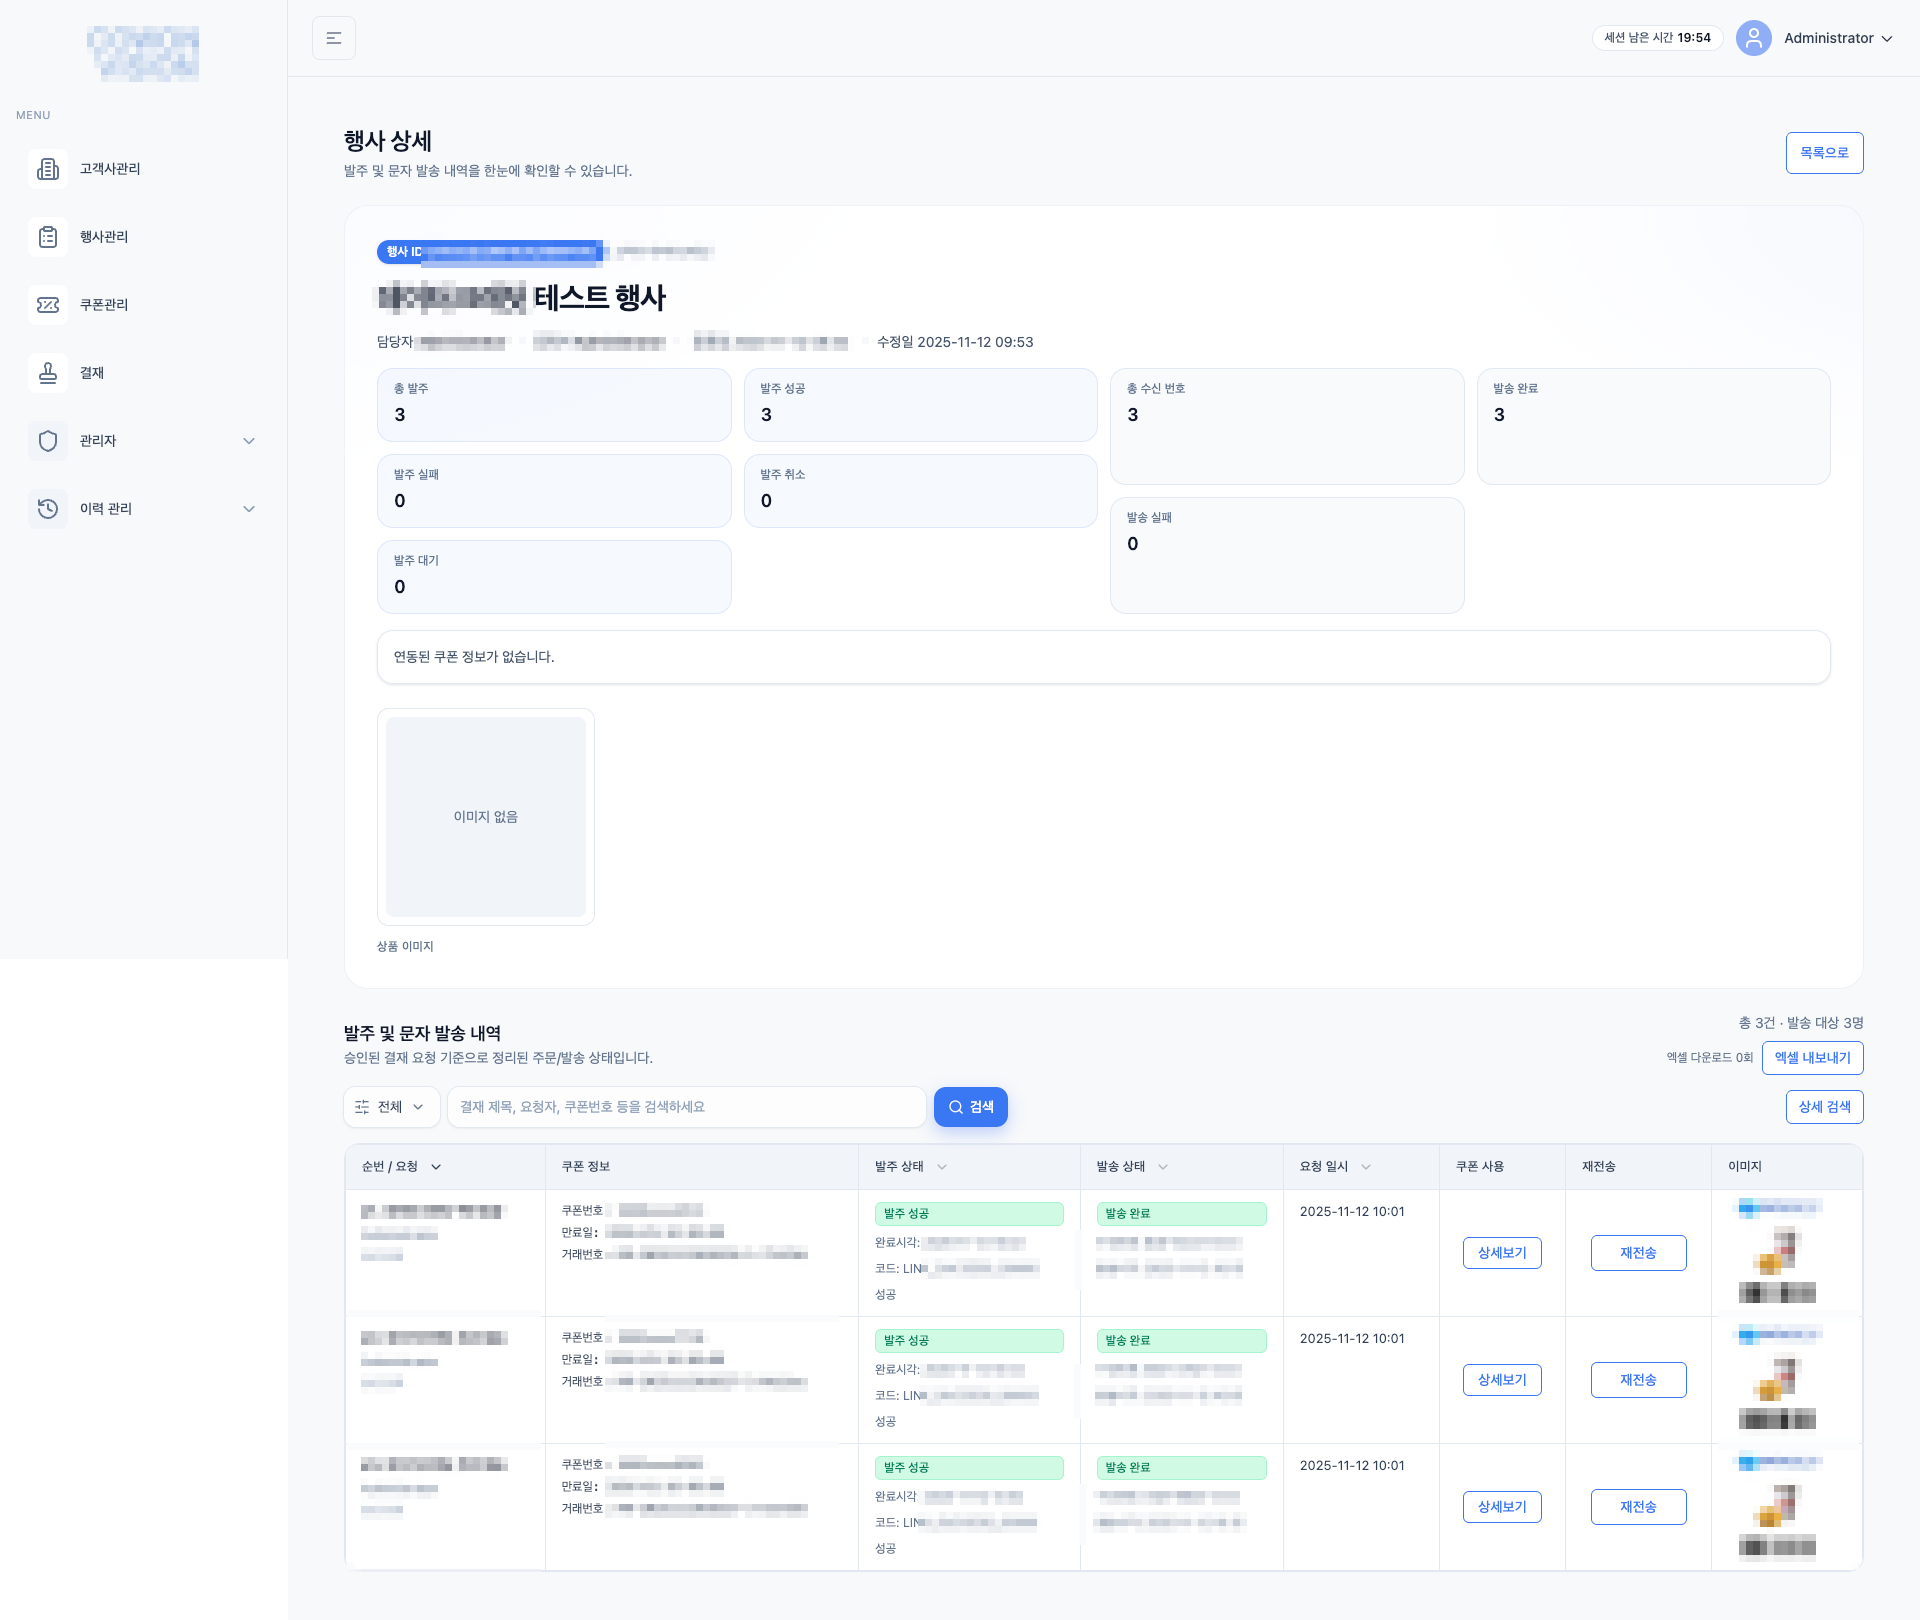Expand the 이력 관리 submenu chevron
1920x1620 pixels.
[249, 509]
